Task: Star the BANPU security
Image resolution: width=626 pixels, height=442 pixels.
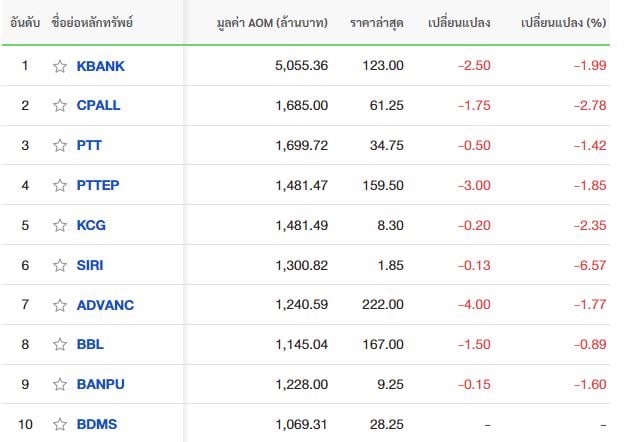Action: [x=60, y=385]
